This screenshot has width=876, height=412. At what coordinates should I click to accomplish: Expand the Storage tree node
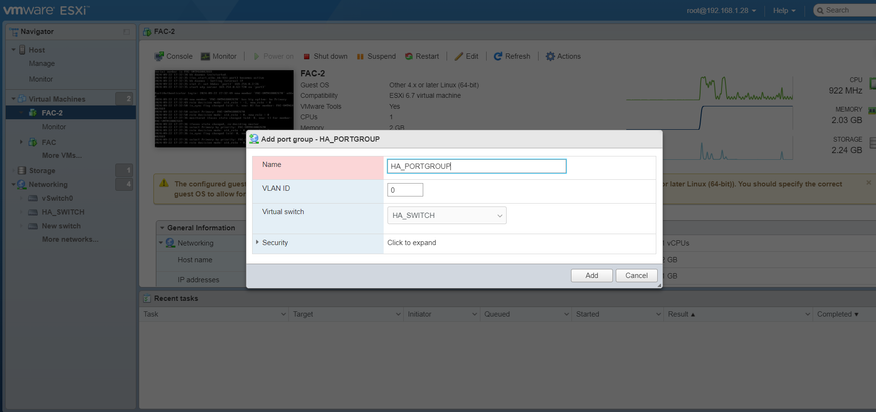coord(13,171)
